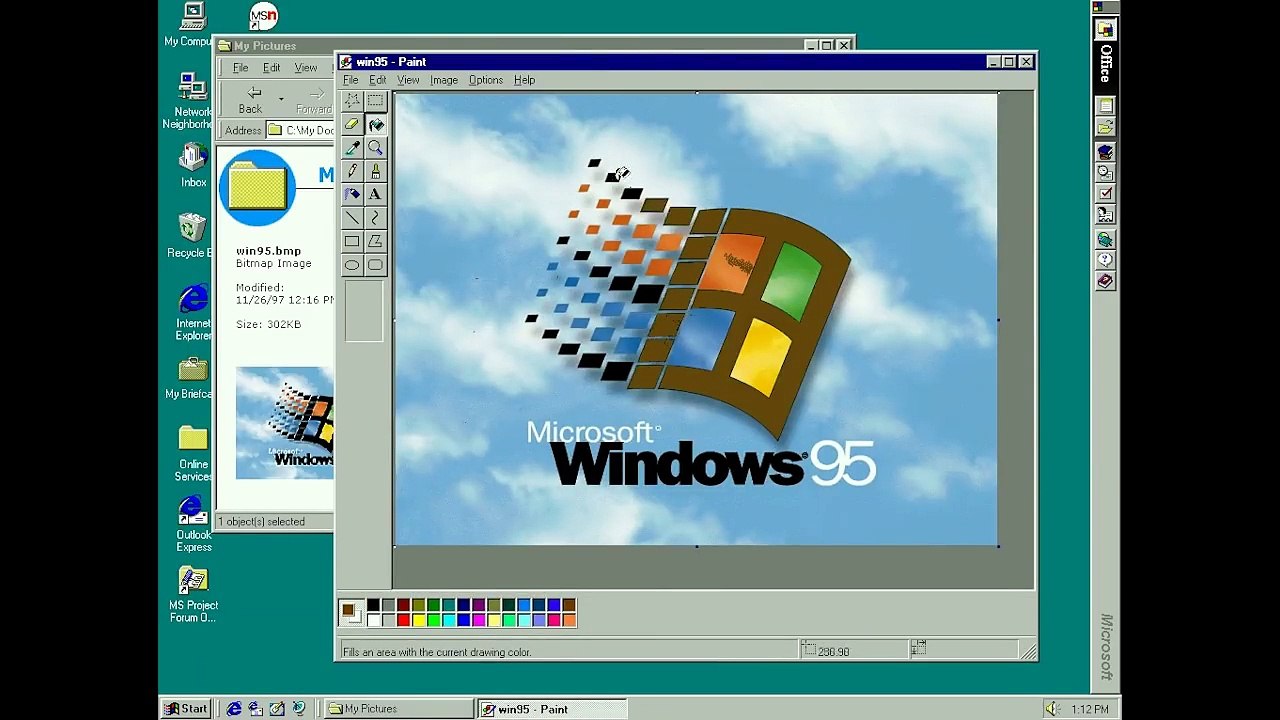
Task: Click the Show Desktop quick launch icon
Action: click(x=277, y=709)
